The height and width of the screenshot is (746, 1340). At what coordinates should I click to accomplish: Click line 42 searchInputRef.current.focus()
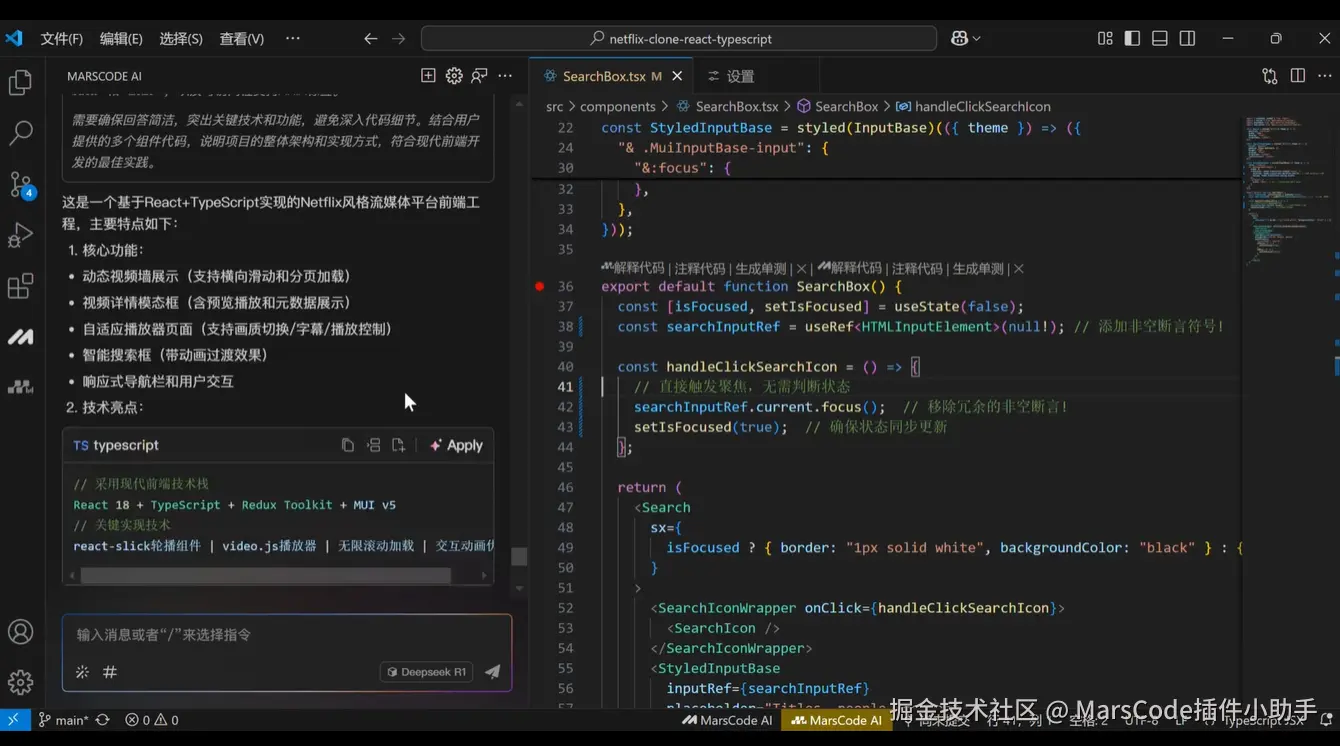[x=759, y=407]
